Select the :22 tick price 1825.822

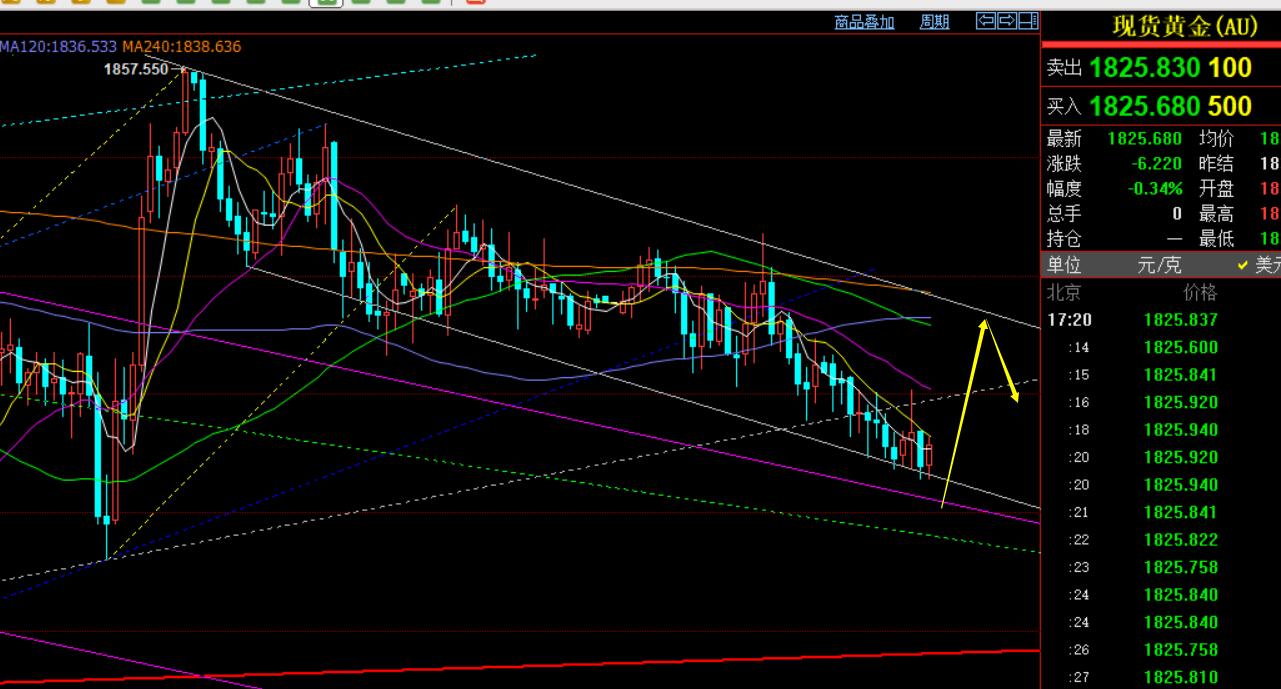(1181, 539)
